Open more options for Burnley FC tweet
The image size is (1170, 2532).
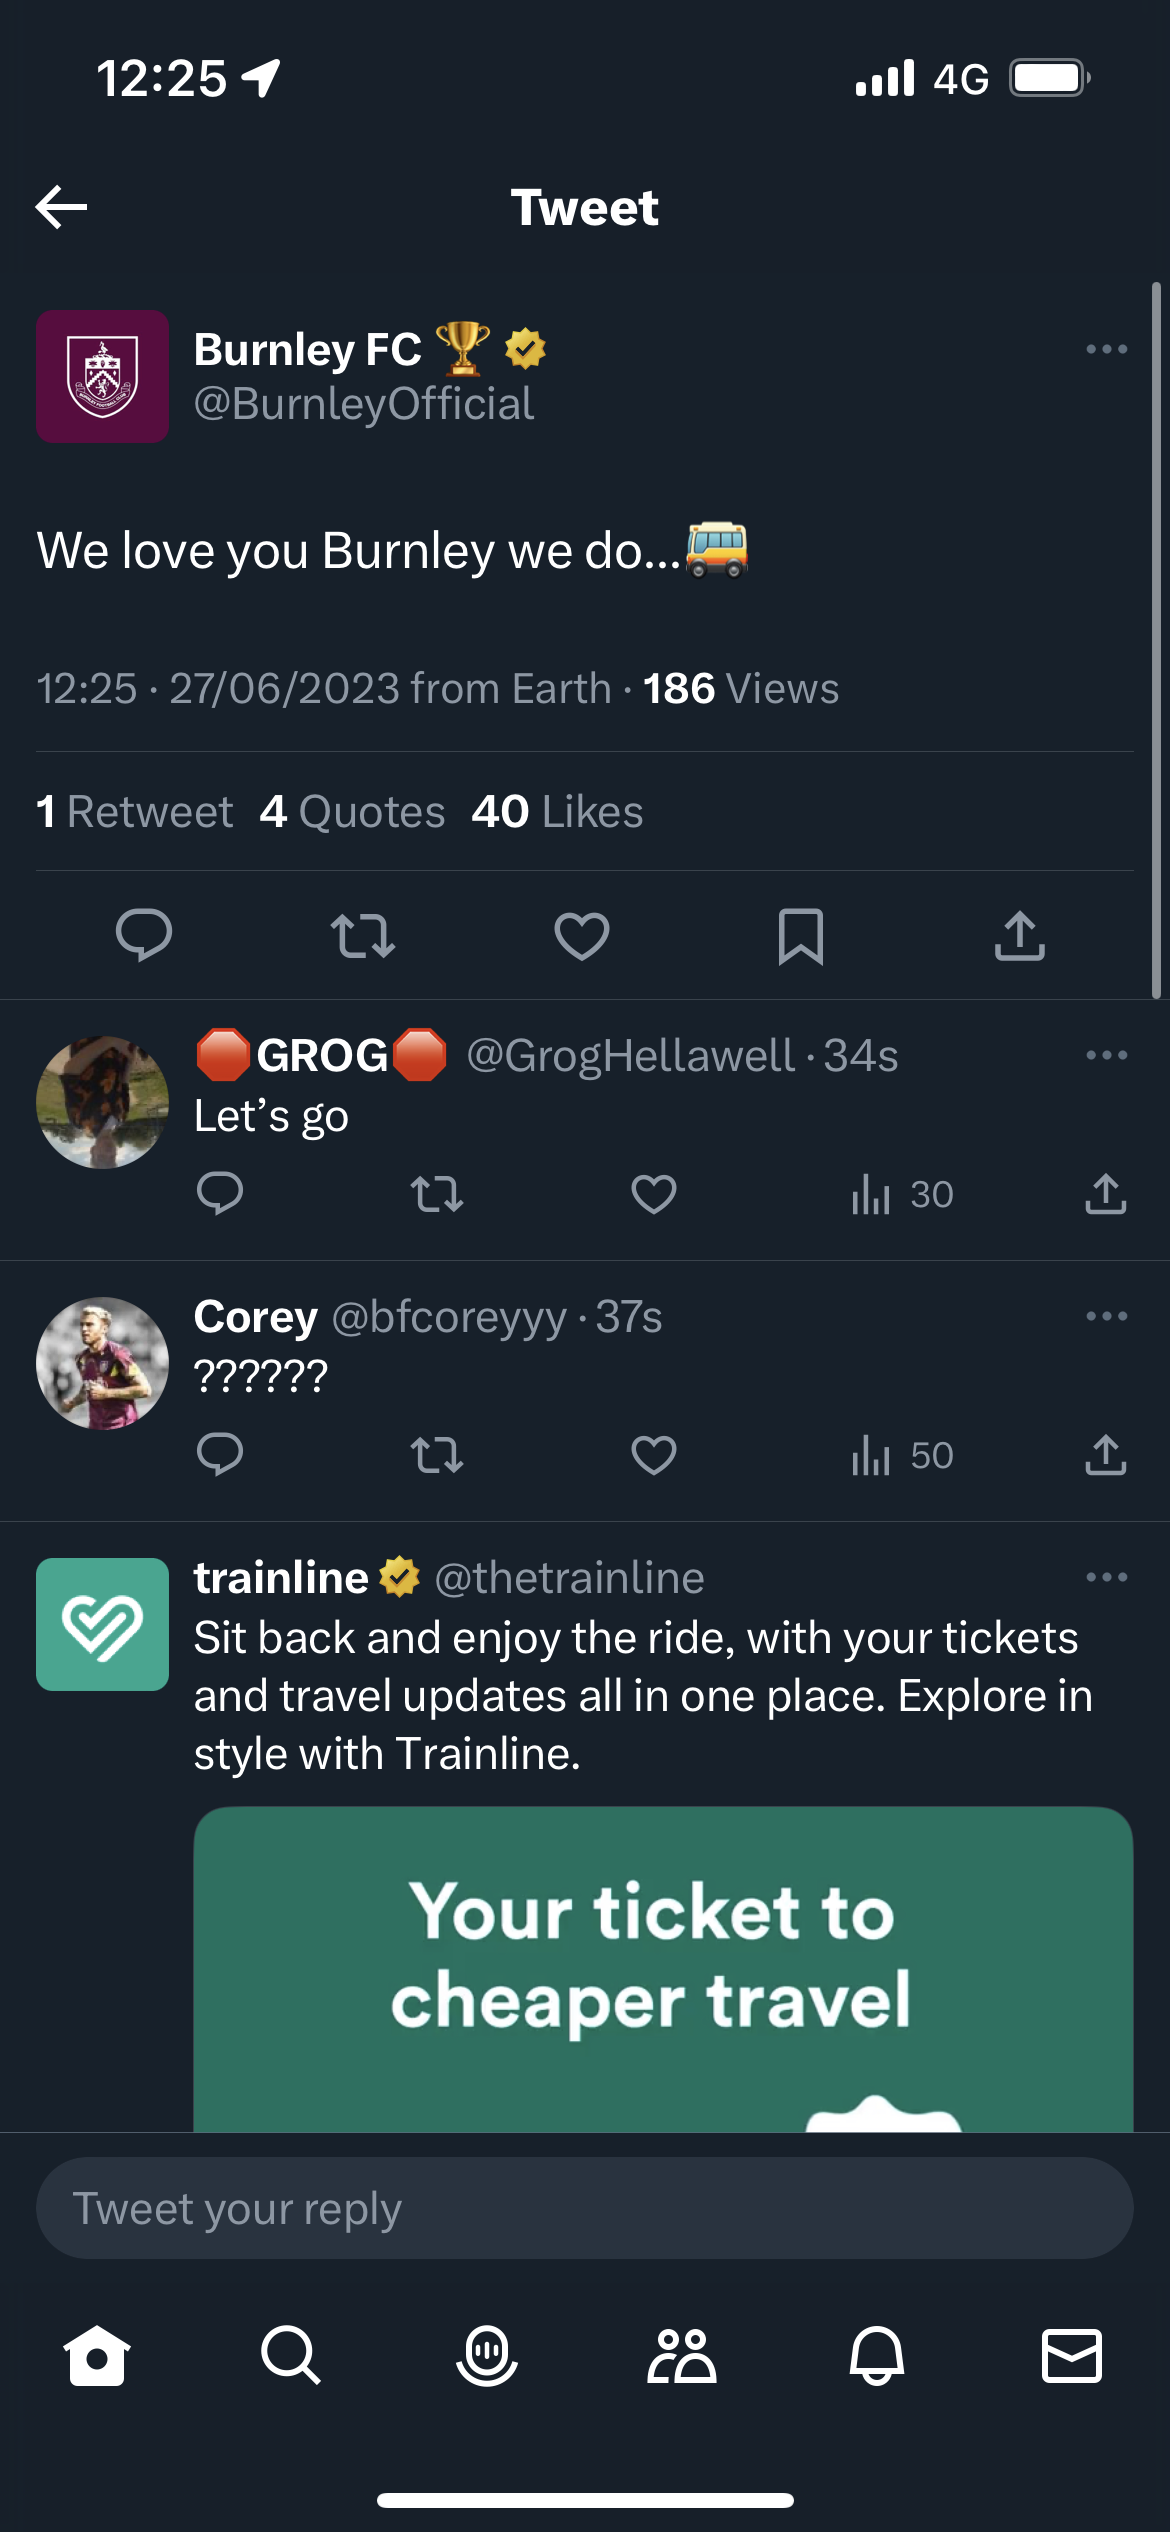[x=1106, y=349]
